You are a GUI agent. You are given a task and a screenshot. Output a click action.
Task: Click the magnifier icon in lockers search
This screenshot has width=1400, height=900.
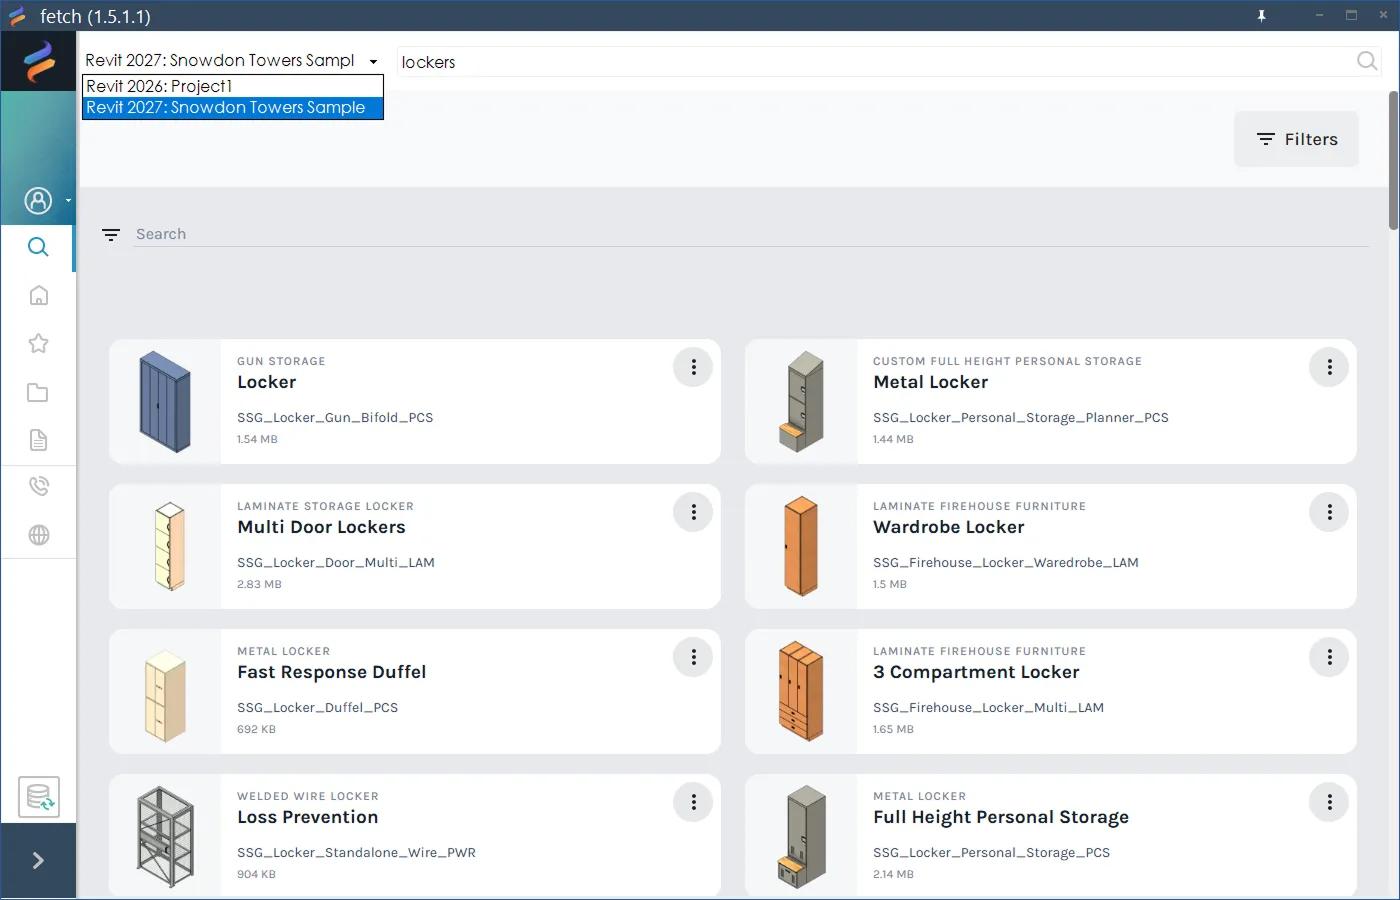tap(1367, 61)
